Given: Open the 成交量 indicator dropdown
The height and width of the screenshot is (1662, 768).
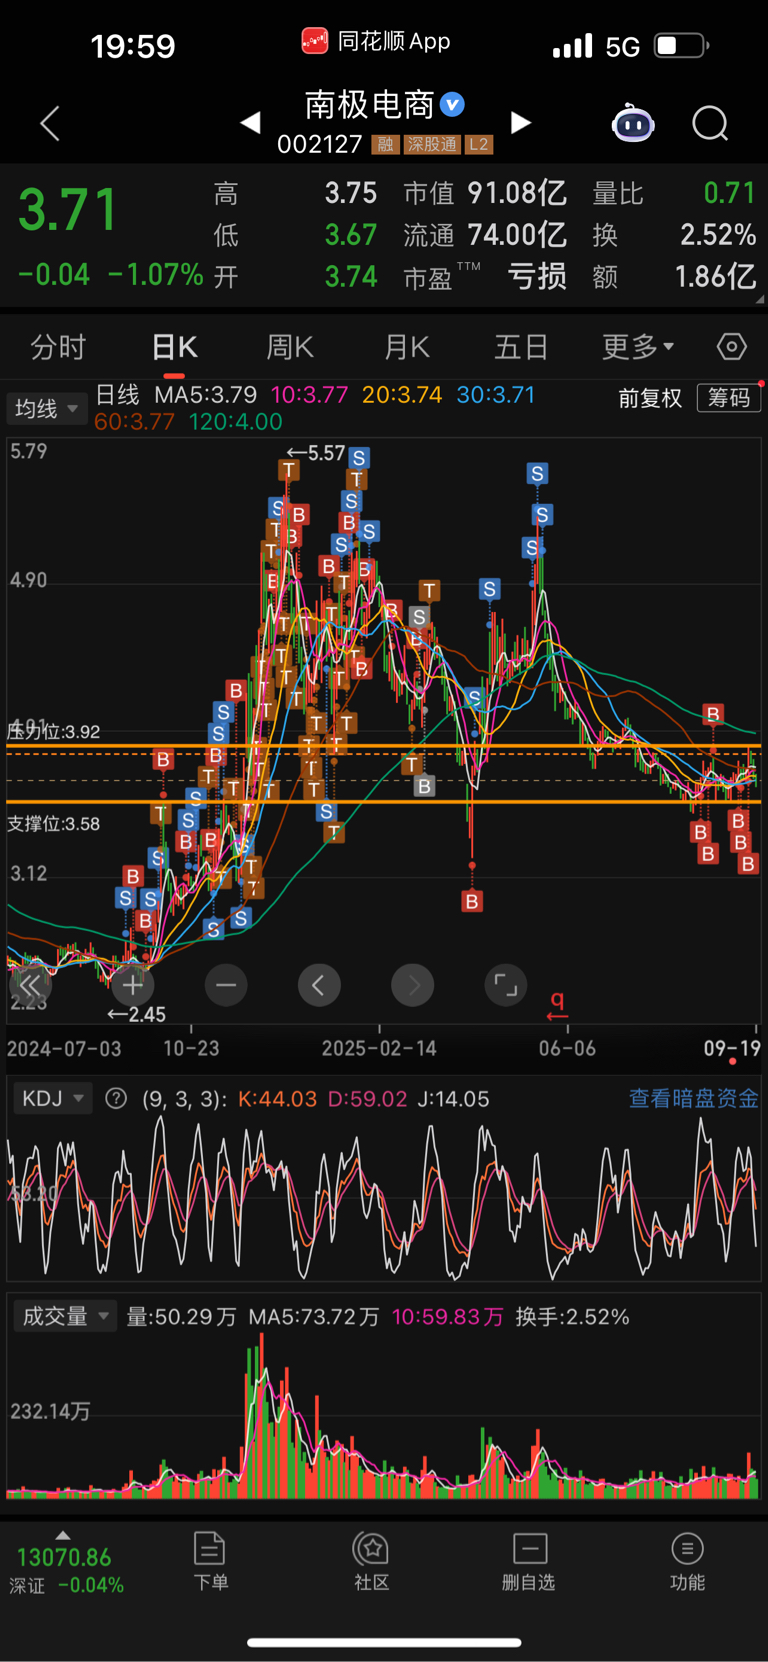Looking at the screenshot, I should click(x=65, y=1316).
